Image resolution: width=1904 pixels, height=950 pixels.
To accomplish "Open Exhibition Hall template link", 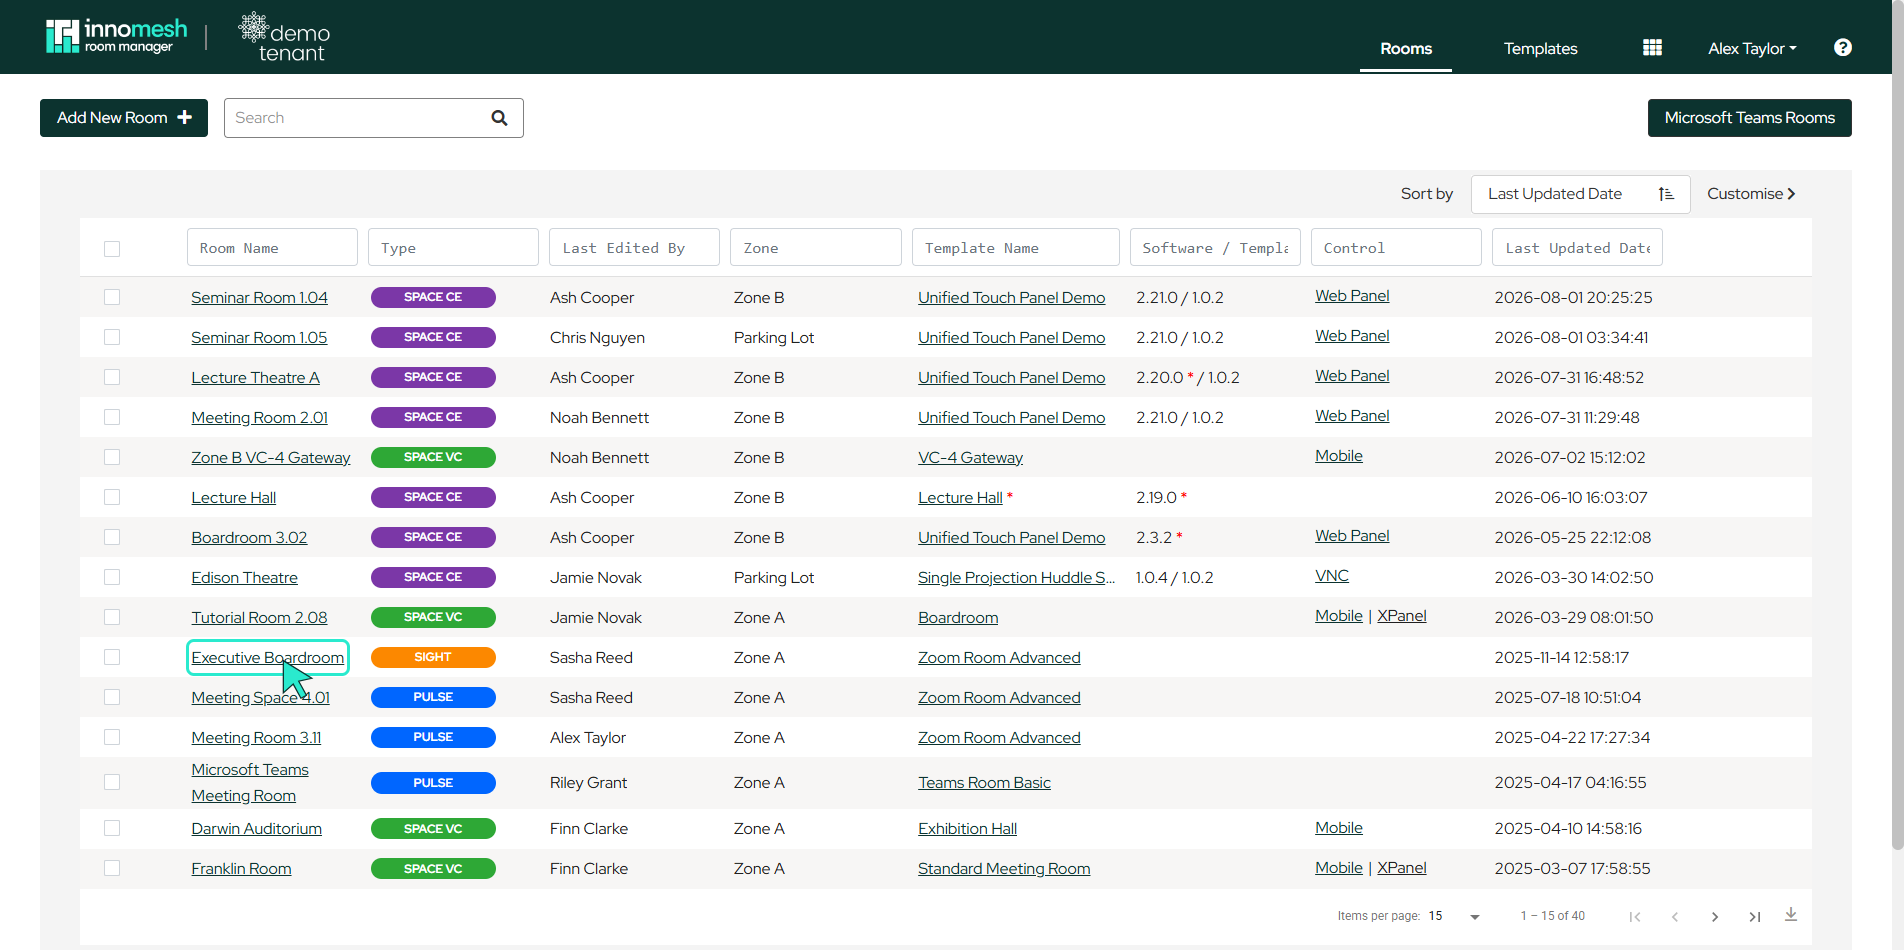I will (968, 829).
